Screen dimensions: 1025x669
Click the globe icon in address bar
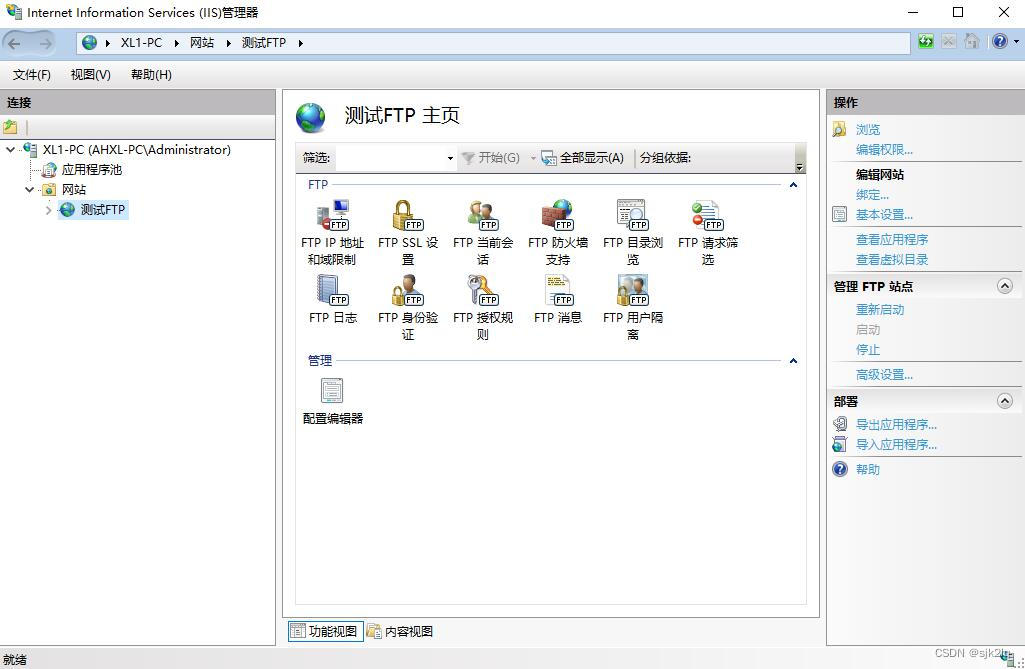tap(90, 43)
